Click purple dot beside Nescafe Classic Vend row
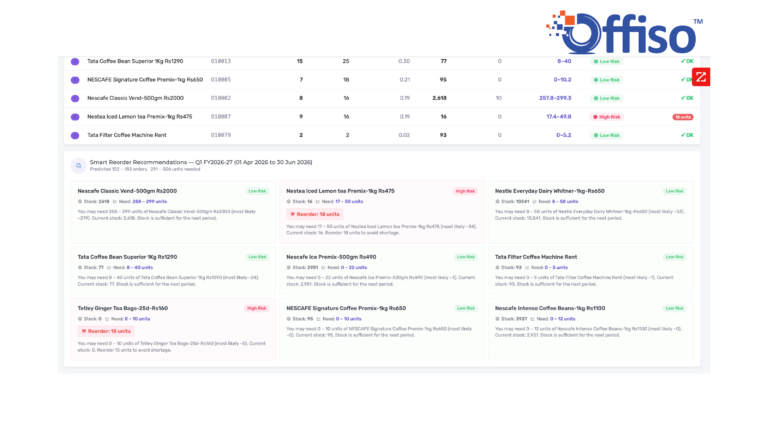This screenshot has height=430, width=768. click(x=75, y=98)
